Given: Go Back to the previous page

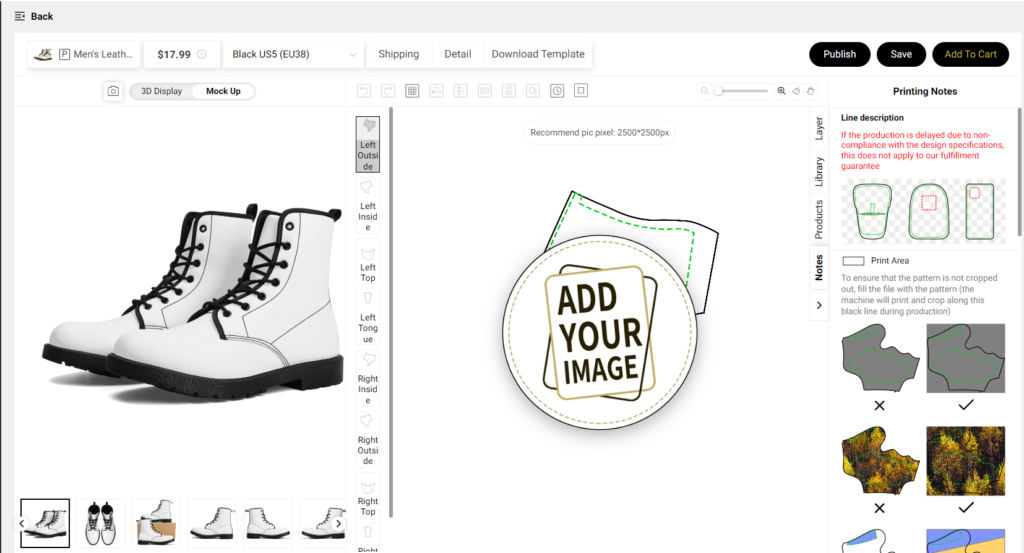Looking at the screenshot, I should 42,16.
